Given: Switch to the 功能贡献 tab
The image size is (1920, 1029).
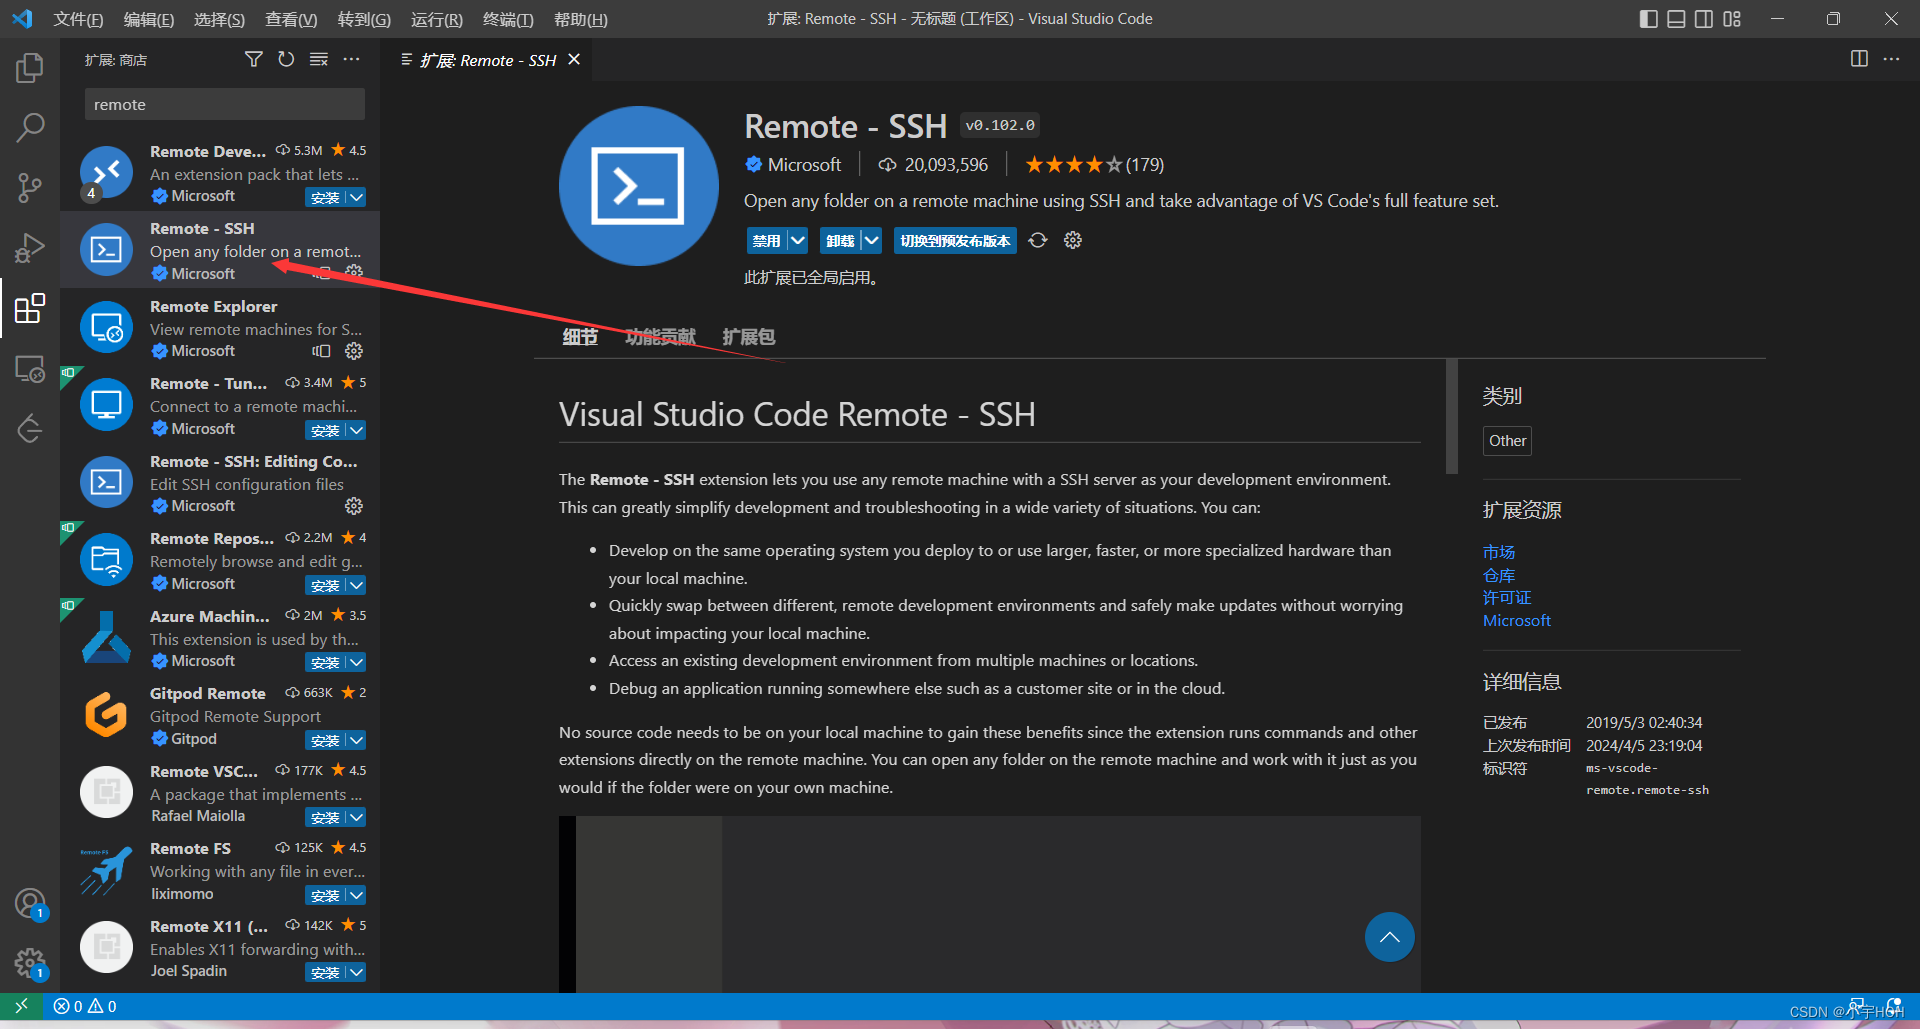Looking at the screenshot, I should click(660, 337).
